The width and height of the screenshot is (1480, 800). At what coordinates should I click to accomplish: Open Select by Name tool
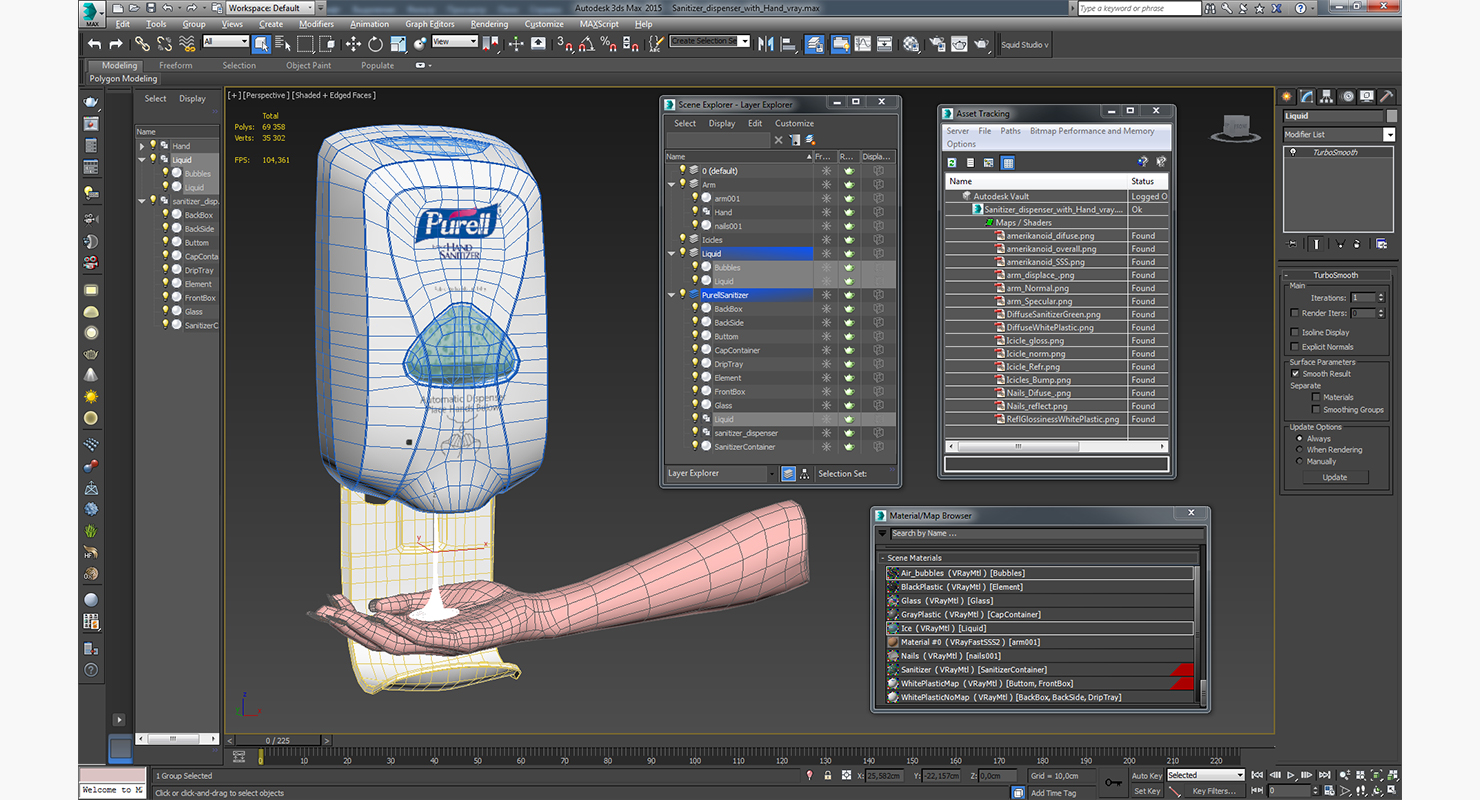283,44
